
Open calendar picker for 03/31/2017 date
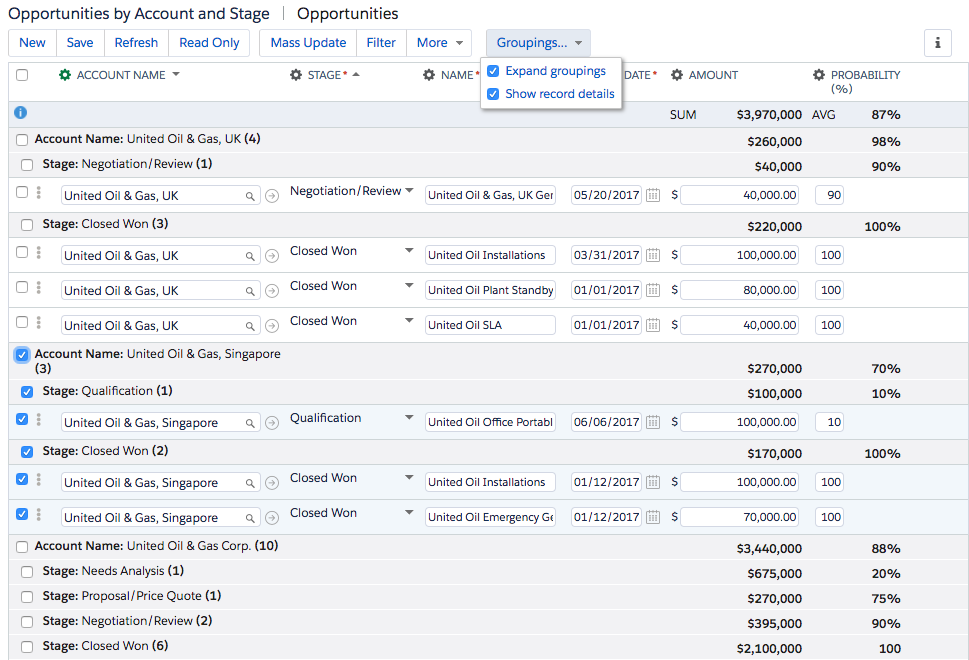(653, 255)
